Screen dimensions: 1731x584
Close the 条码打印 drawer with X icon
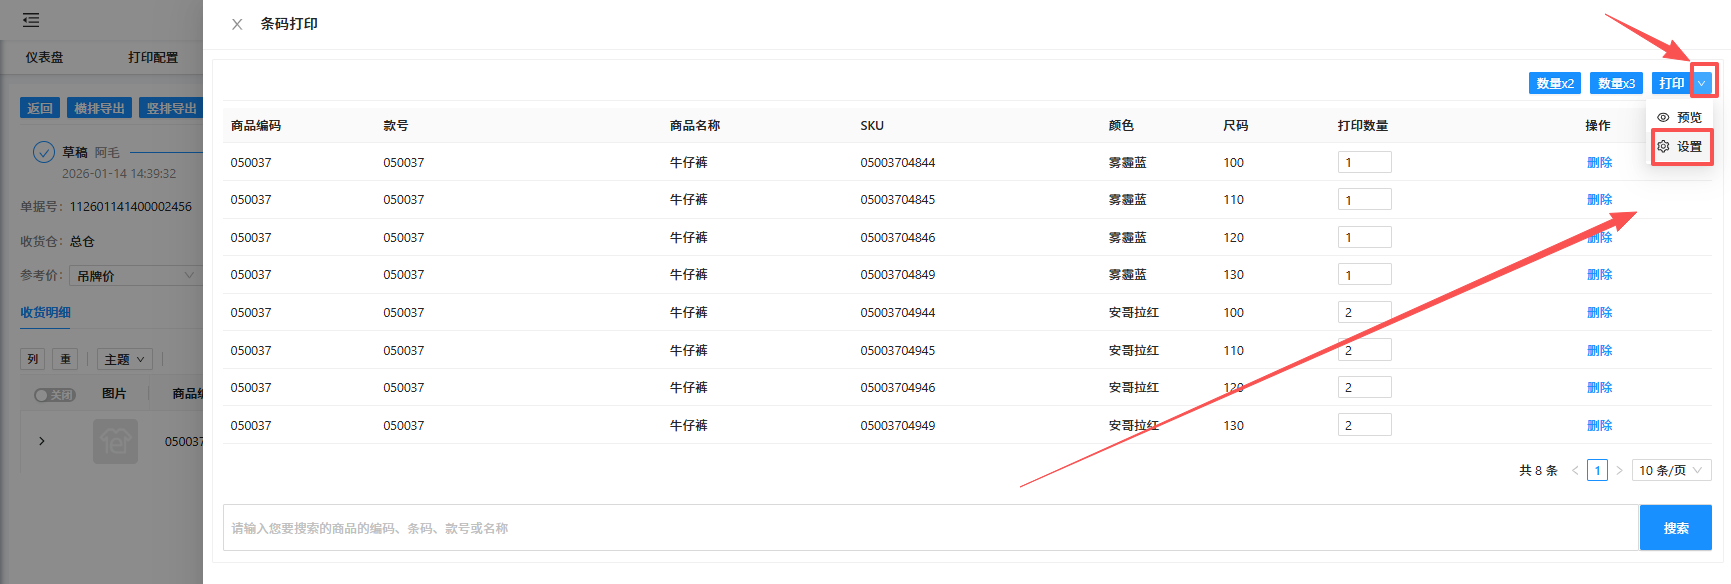237,24
